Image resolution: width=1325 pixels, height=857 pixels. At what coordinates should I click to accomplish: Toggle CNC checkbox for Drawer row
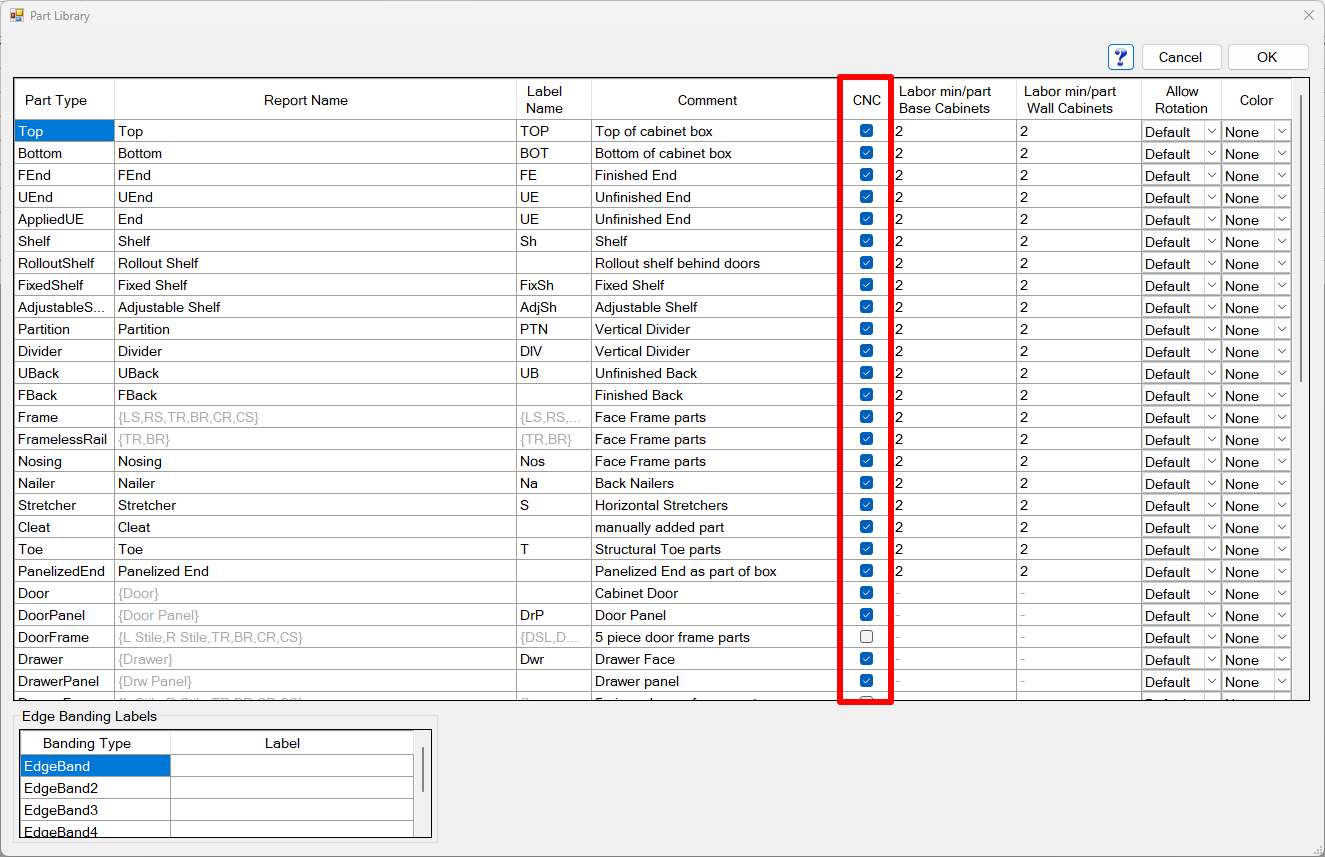click(x=866, y=659)
